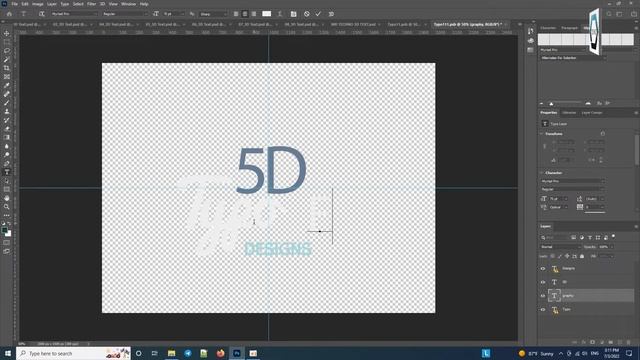Open the anti-aliasing Sharp dropdown
This screenshot has height=360, width=640.
point(213,14)
